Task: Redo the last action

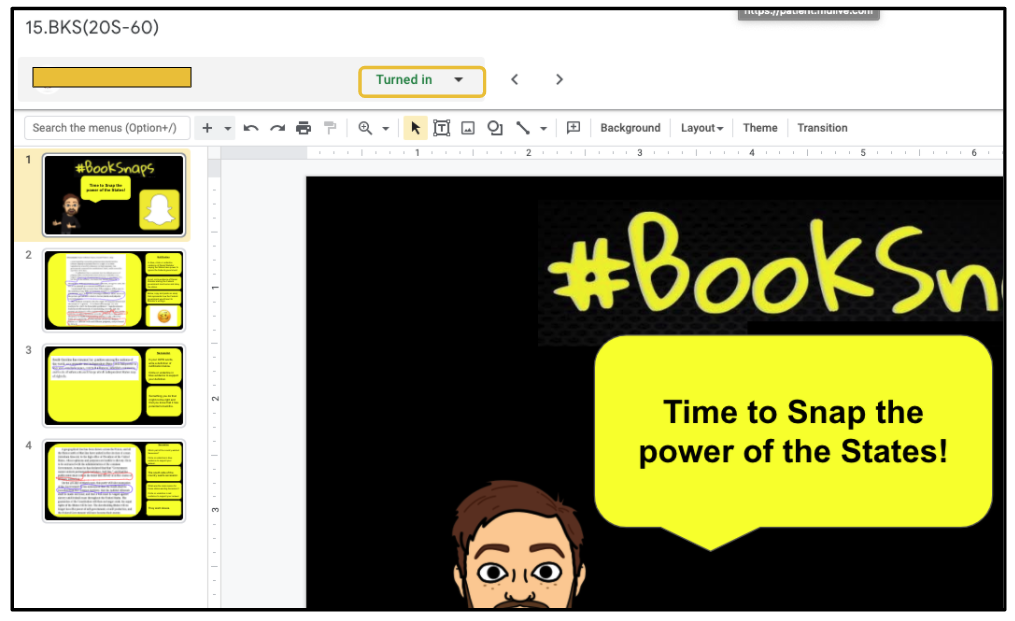Action: point(278,128)
